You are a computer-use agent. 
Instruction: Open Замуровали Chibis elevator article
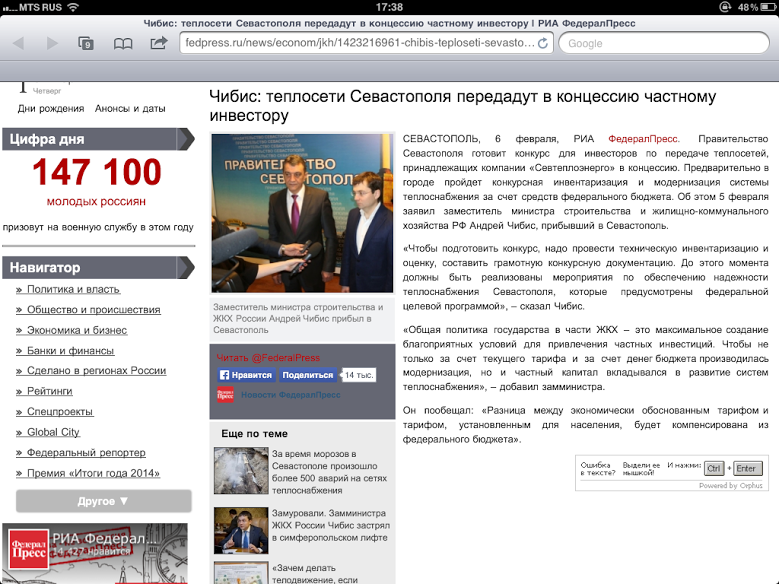(x=331, y=525)
